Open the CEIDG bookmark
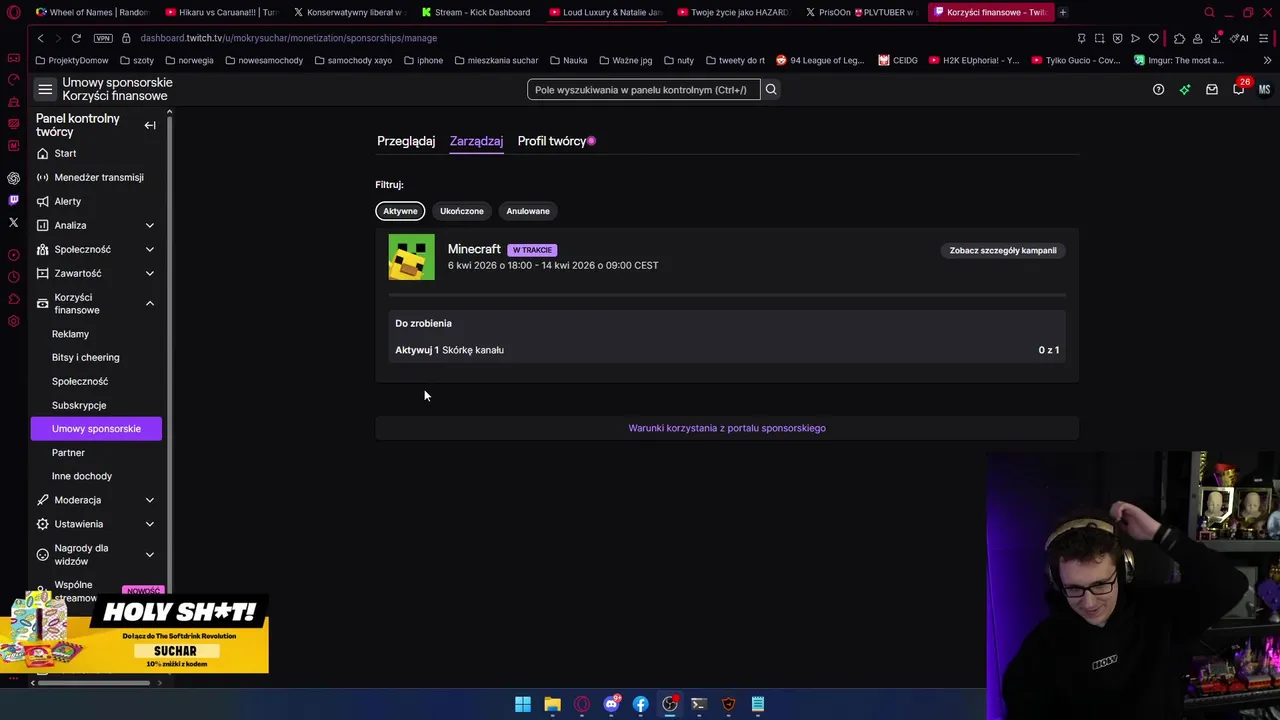This screenshot has height=720, width=1280. 898,60
